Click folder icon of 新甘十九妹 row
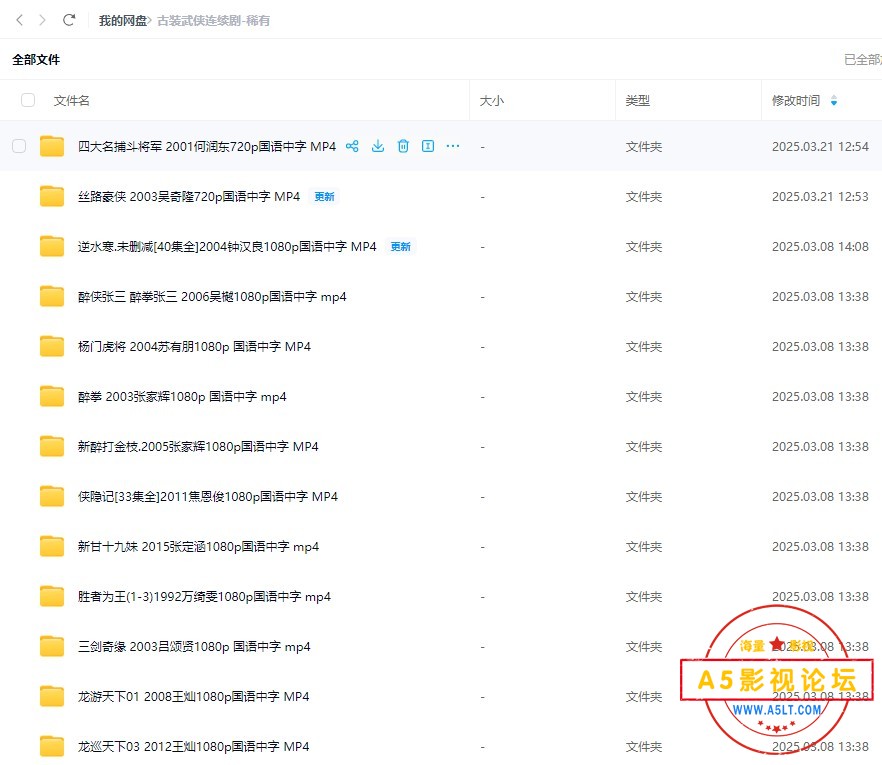 coord(52,546)
